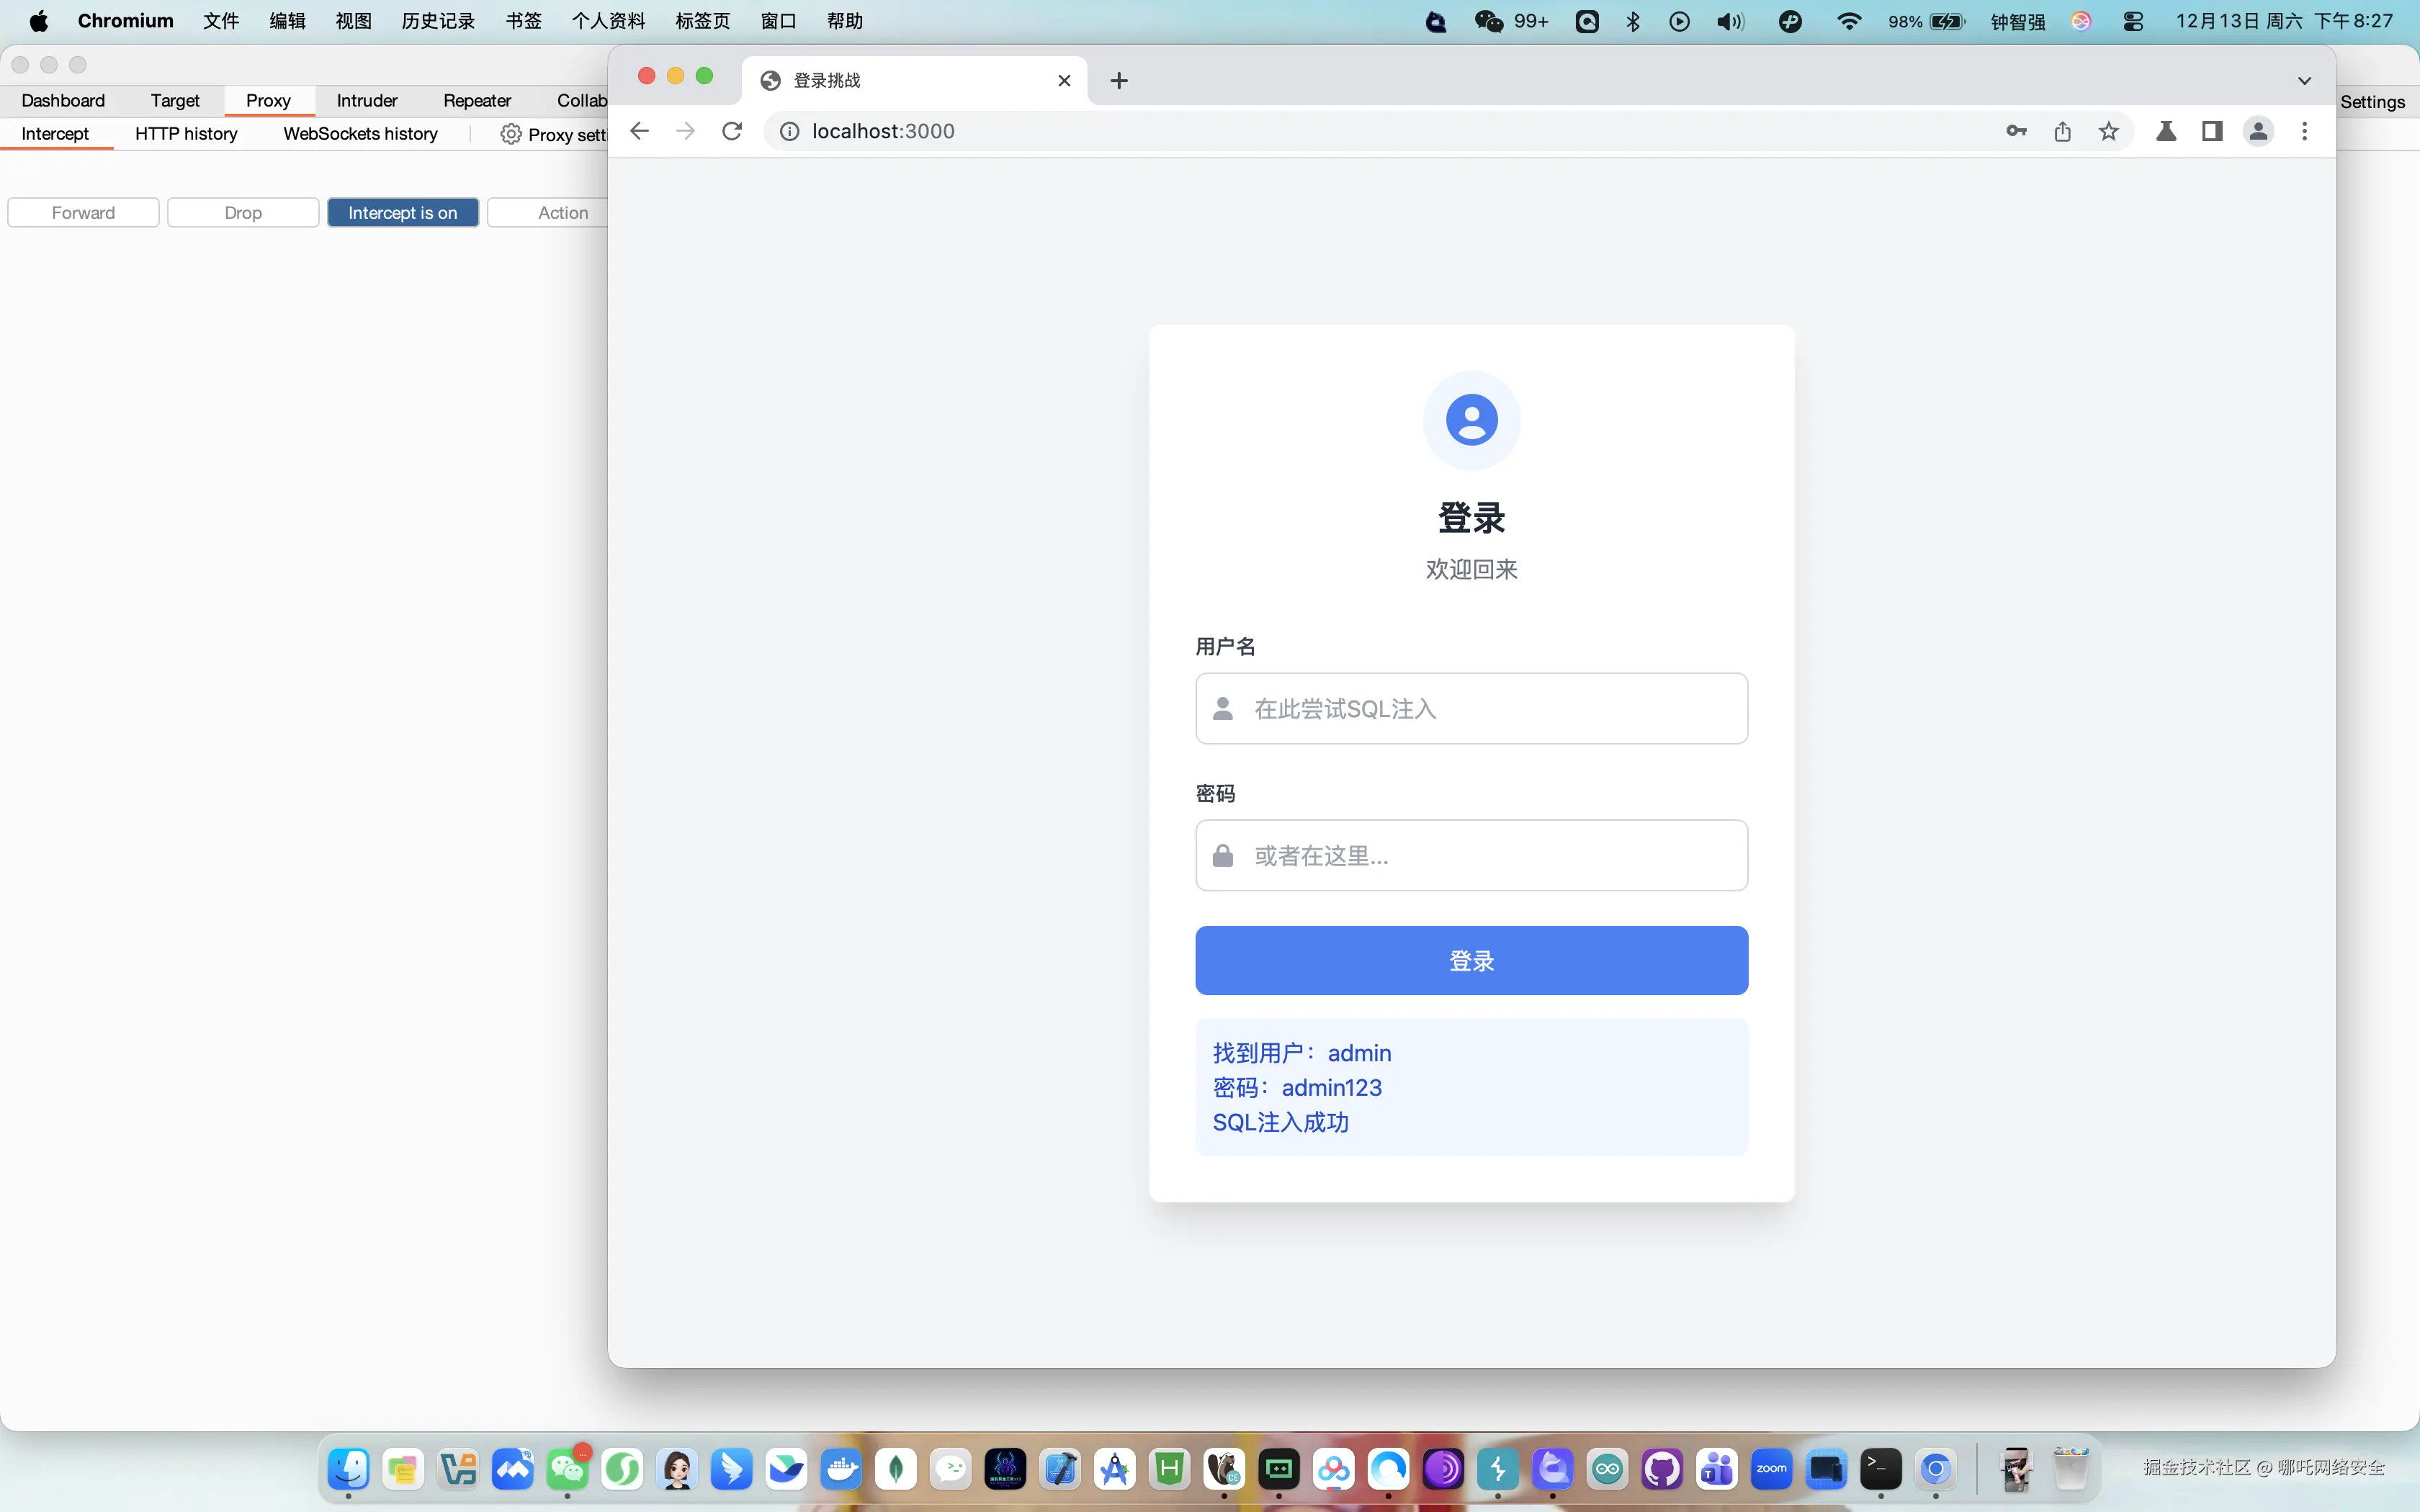Open the Proxy settings gear icon
2420x1512 pixels.
point(509,133)
